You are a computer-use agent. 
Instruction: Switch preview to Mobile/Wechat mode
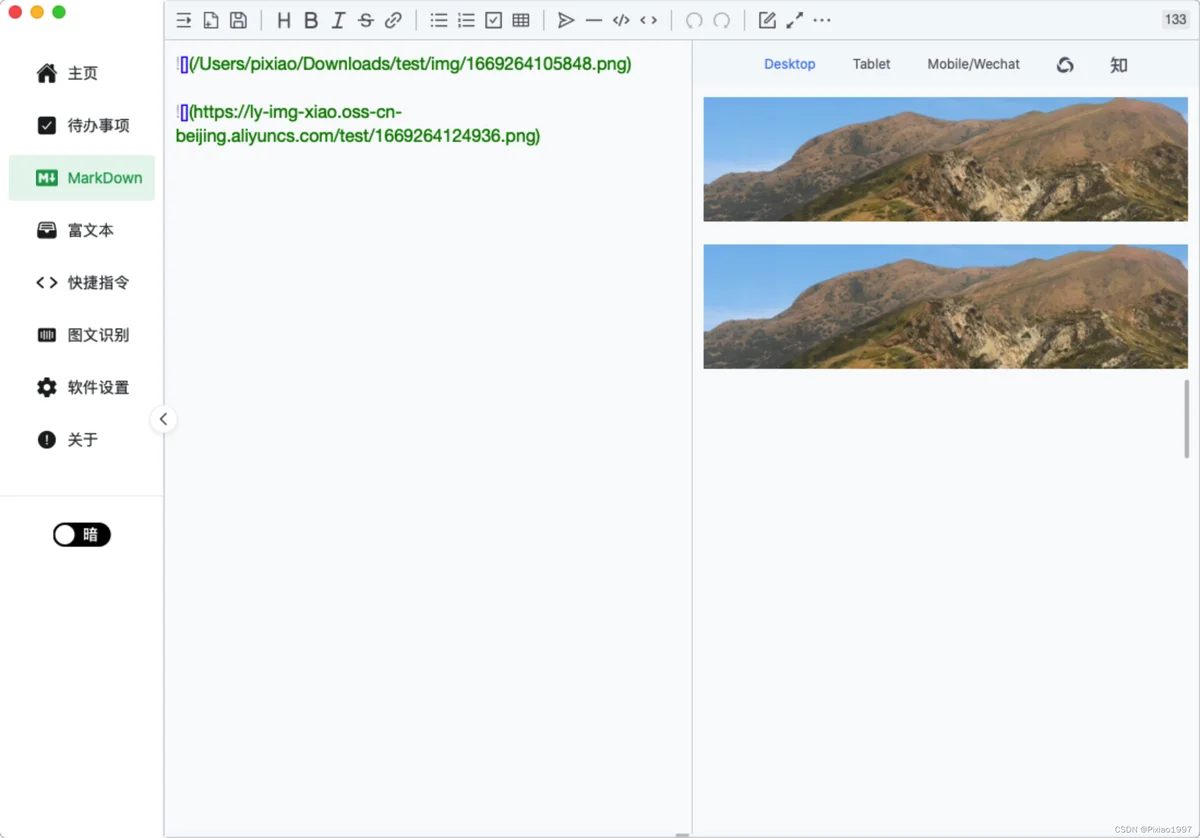point(973,64)
